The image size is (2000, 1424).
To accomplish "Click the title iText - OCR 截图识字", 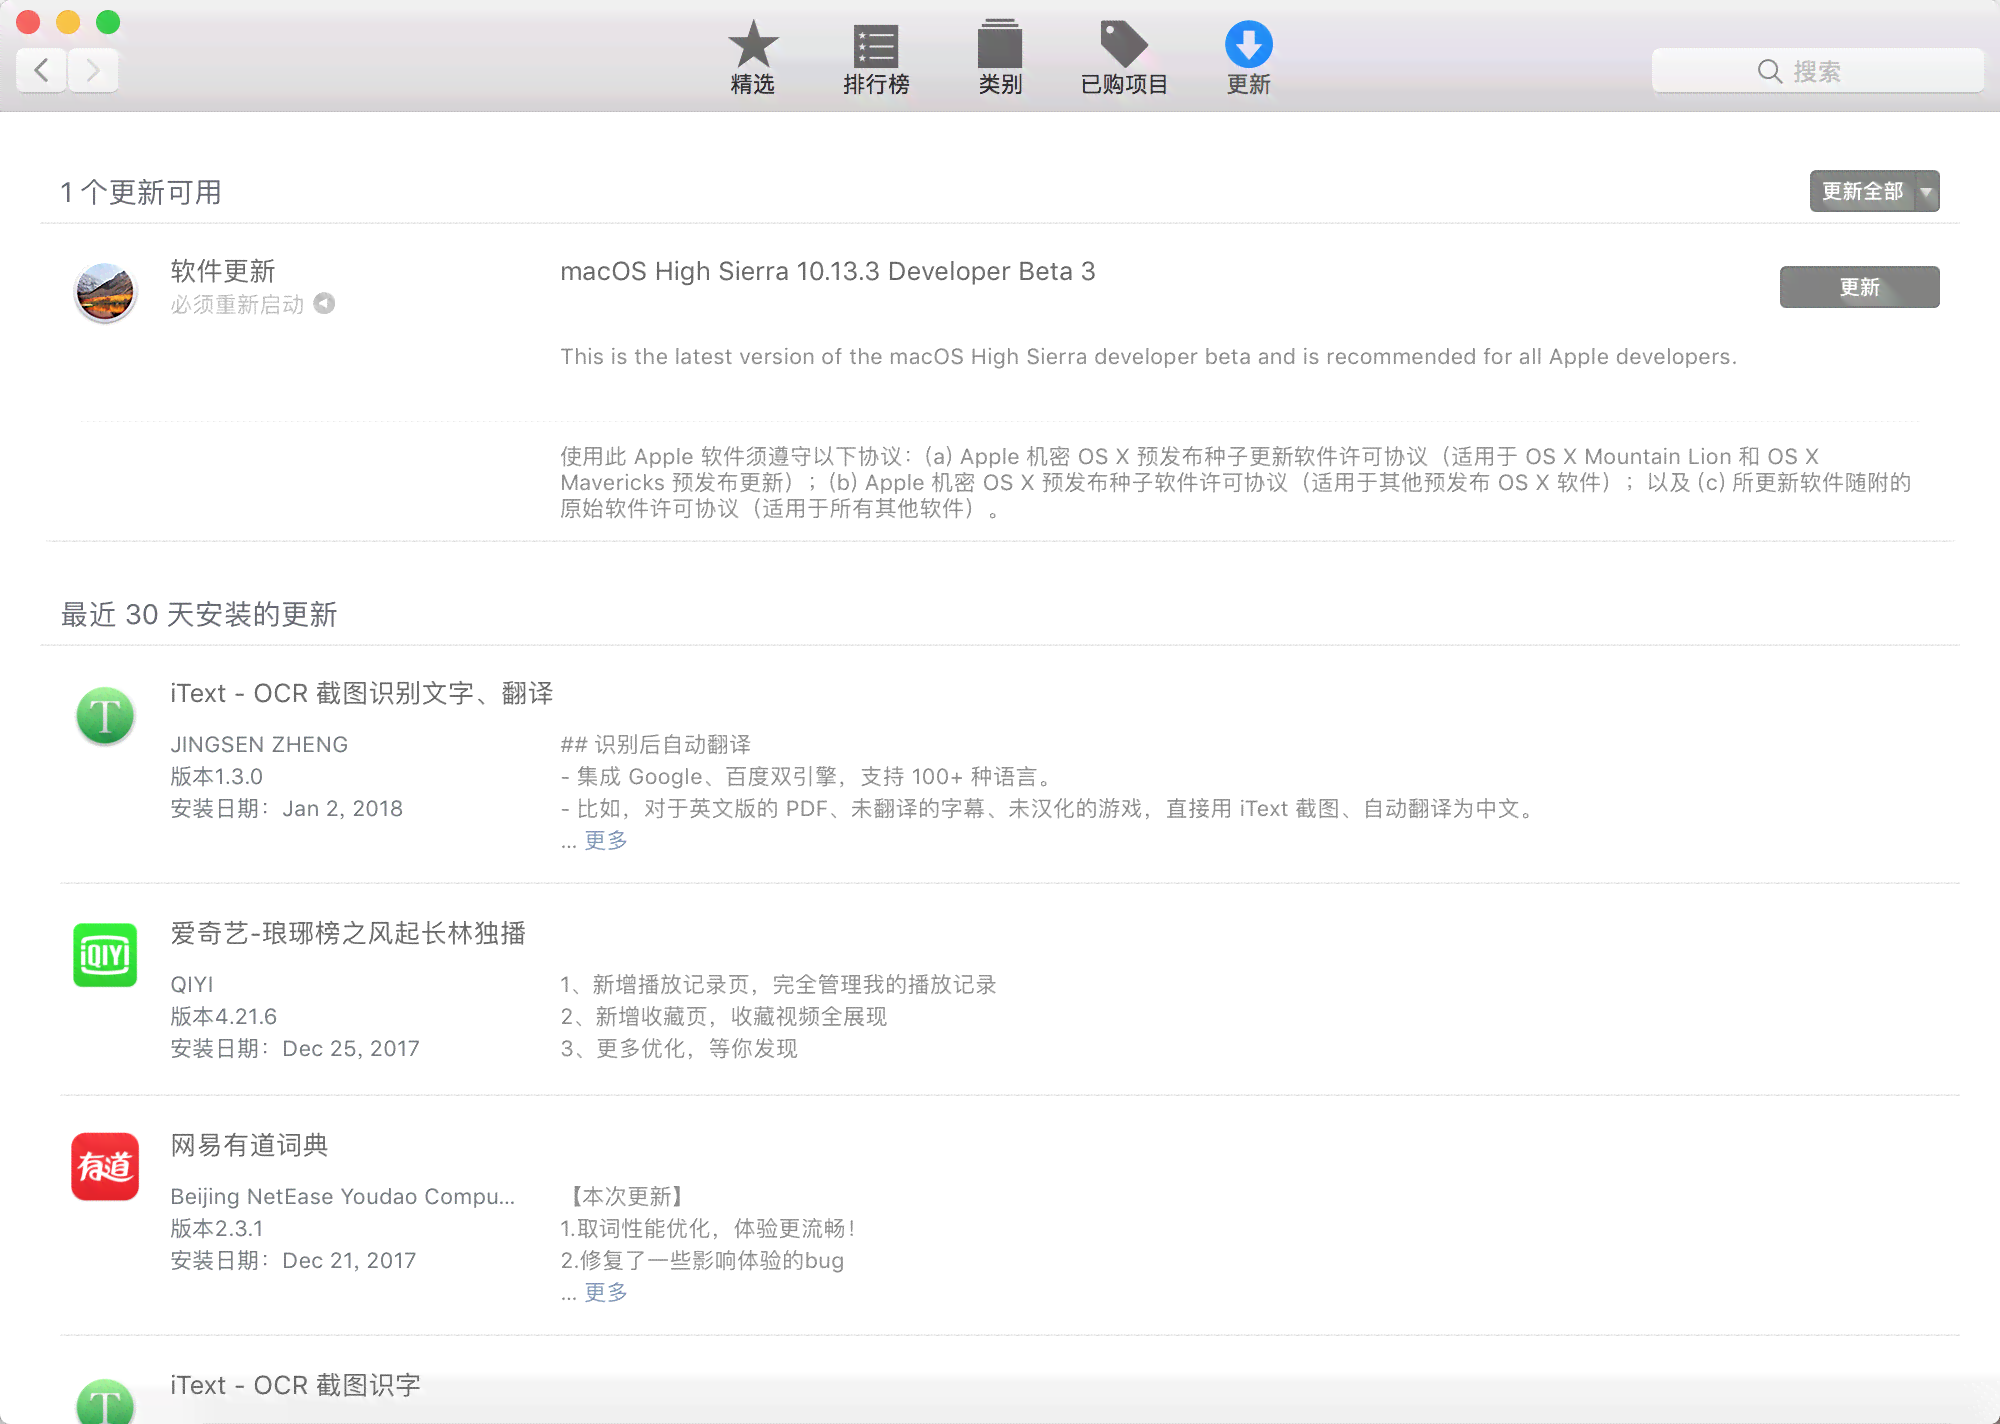I will click(x=295, y=1385).
